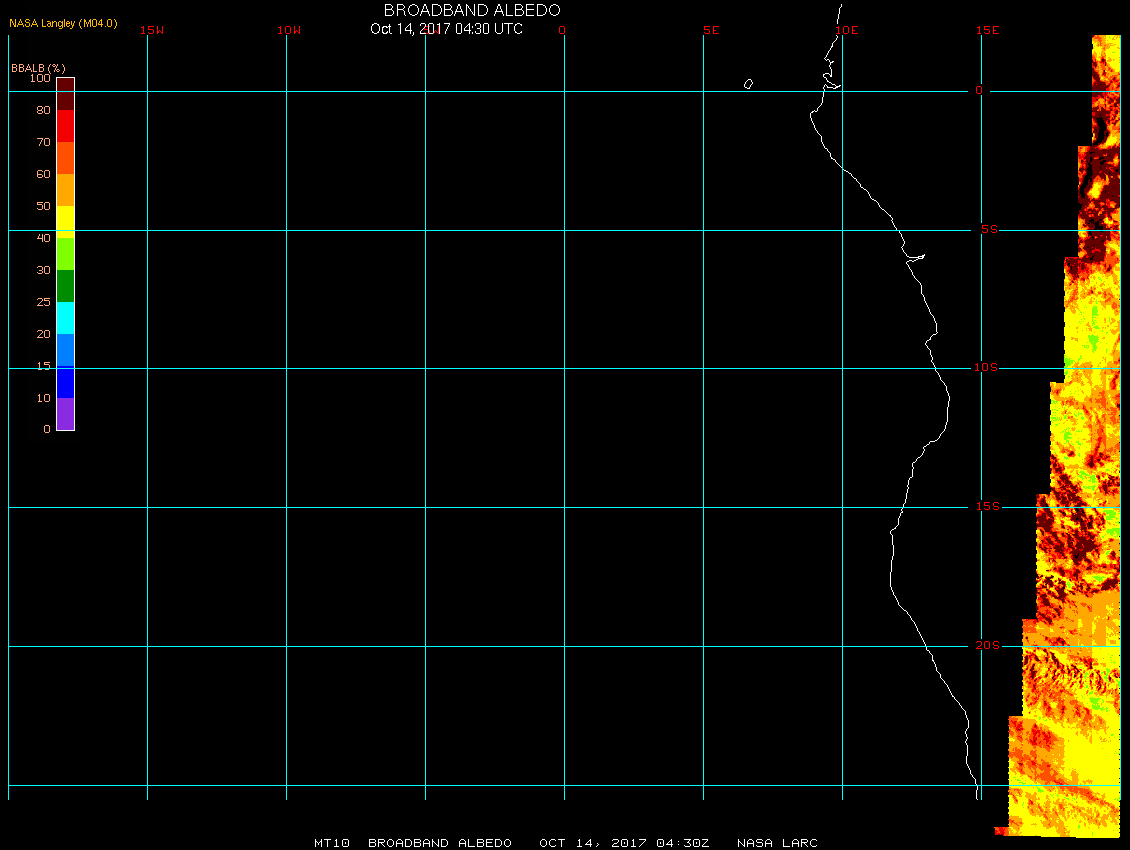Click the "5E" longitude label
Image resolution: width=1130 pixels, height=850 pixels.
(x=711, y=30)
